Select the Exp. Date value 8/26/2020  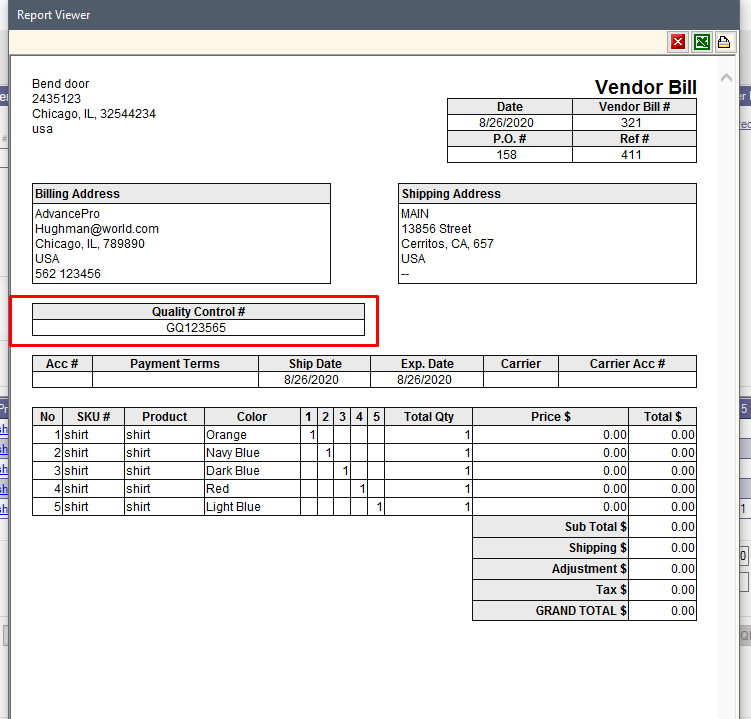click(425, 380)
